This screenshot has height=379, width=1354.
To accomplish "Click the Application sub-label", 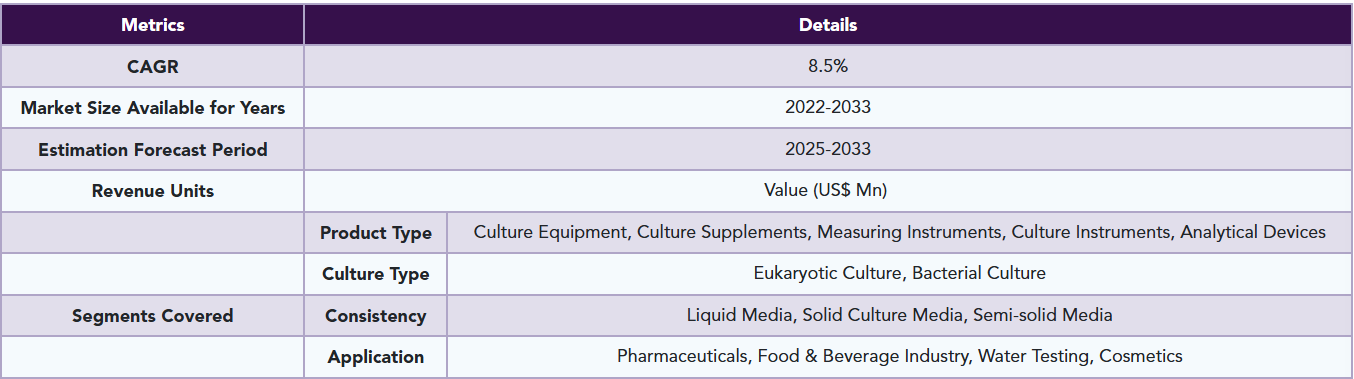I will [x=376, y=356].
